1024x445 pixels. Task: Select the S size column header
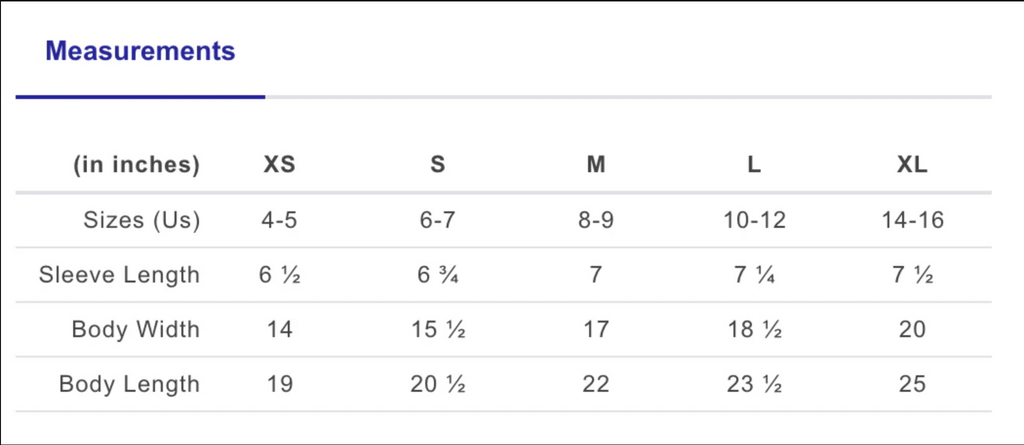point(438,165)
